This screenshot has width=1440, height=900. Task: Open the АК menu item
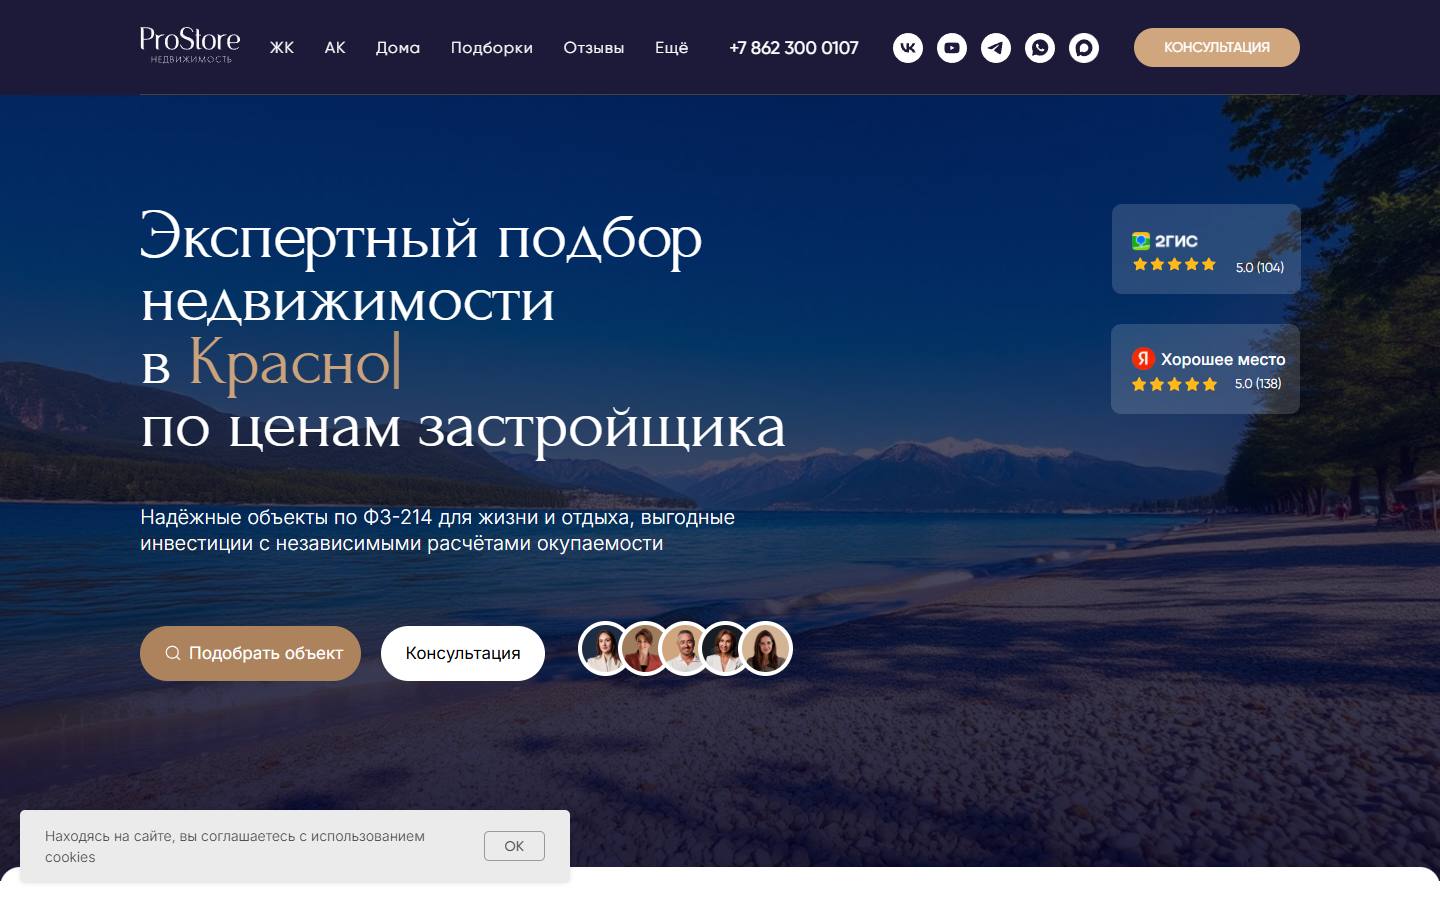pyautogui.click(x=335, y=48)
